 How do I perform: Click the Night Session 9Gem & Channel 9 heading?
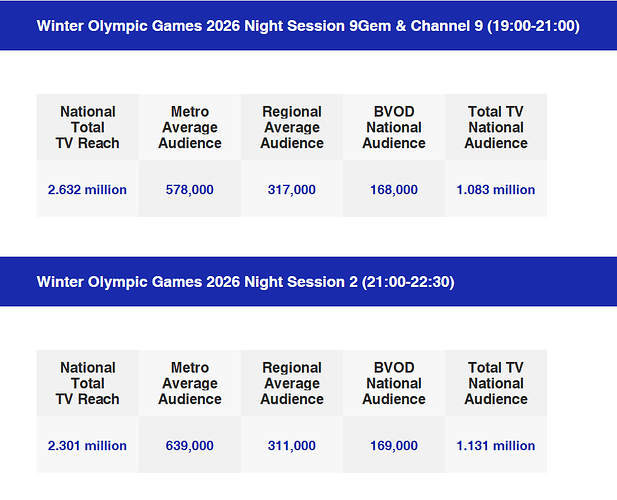(x=308, y=25)
